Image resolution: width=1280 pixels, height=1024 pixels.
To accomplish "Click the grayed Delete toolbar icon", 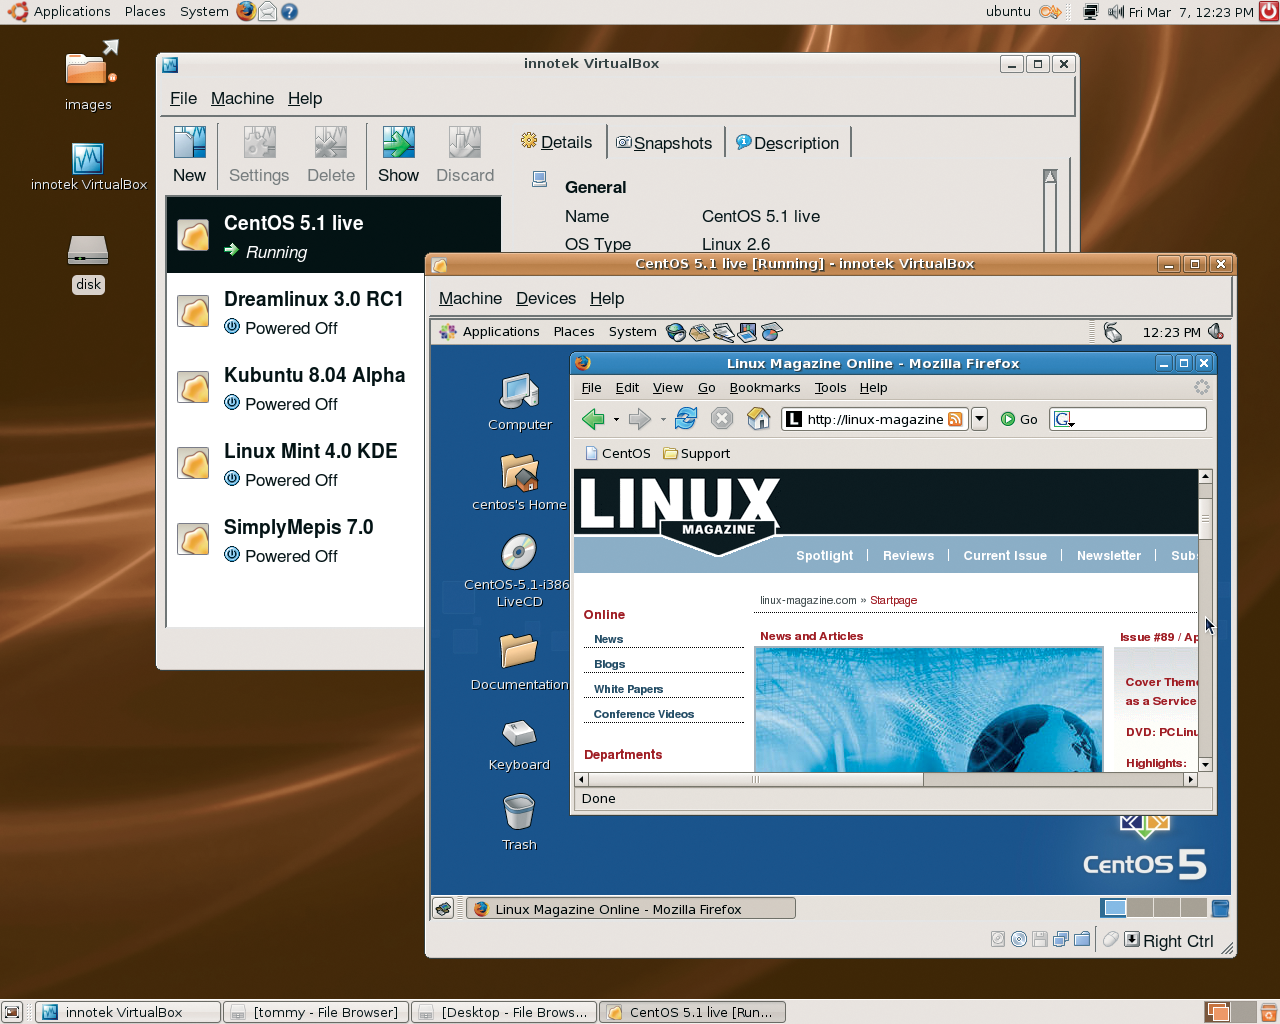I will tap(331, 142).
